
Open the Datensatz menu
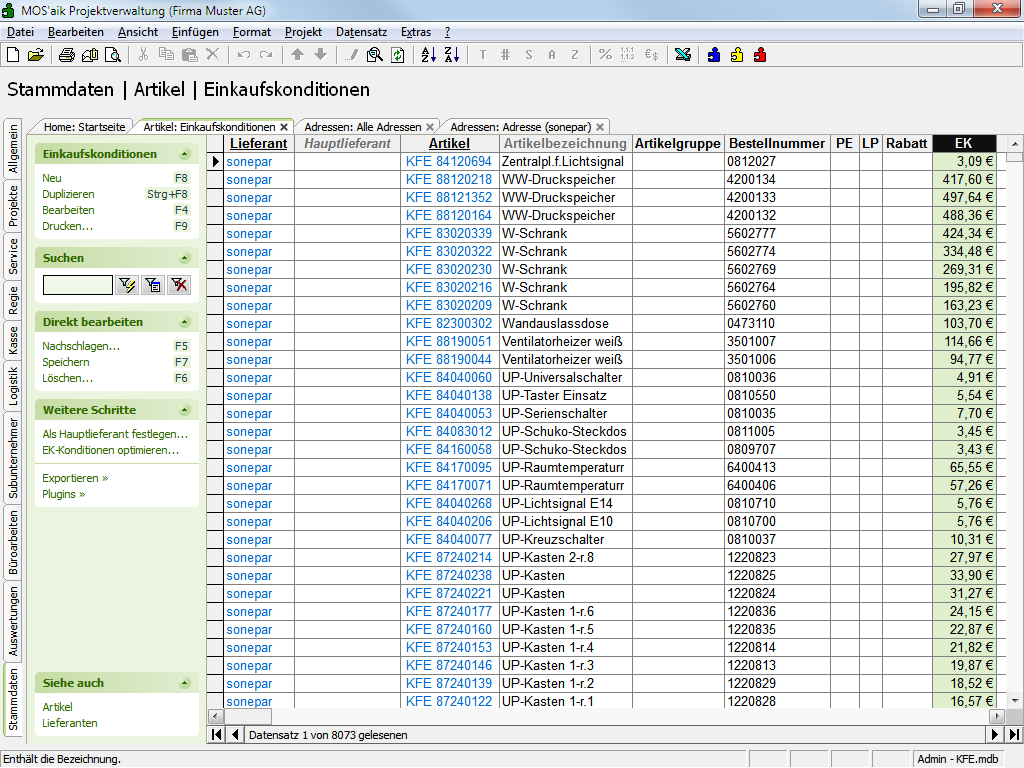click(361, 32)
